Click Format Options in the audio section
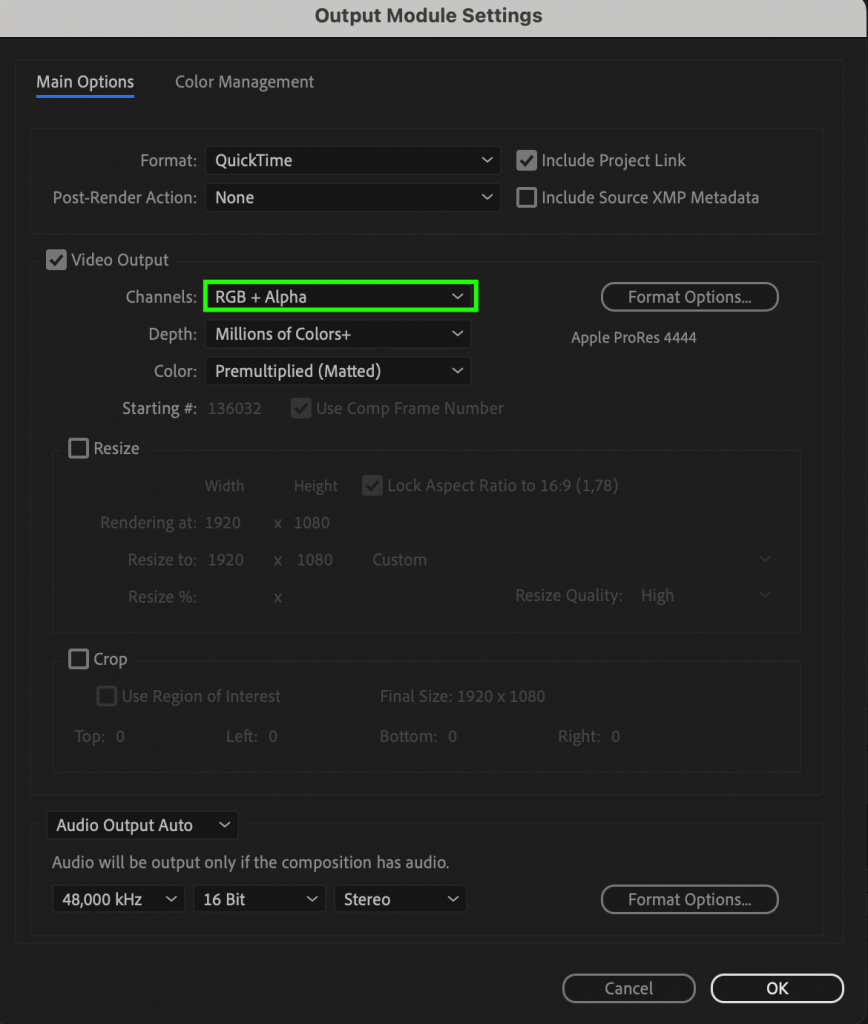868x1024 pixels. [689, 899]
